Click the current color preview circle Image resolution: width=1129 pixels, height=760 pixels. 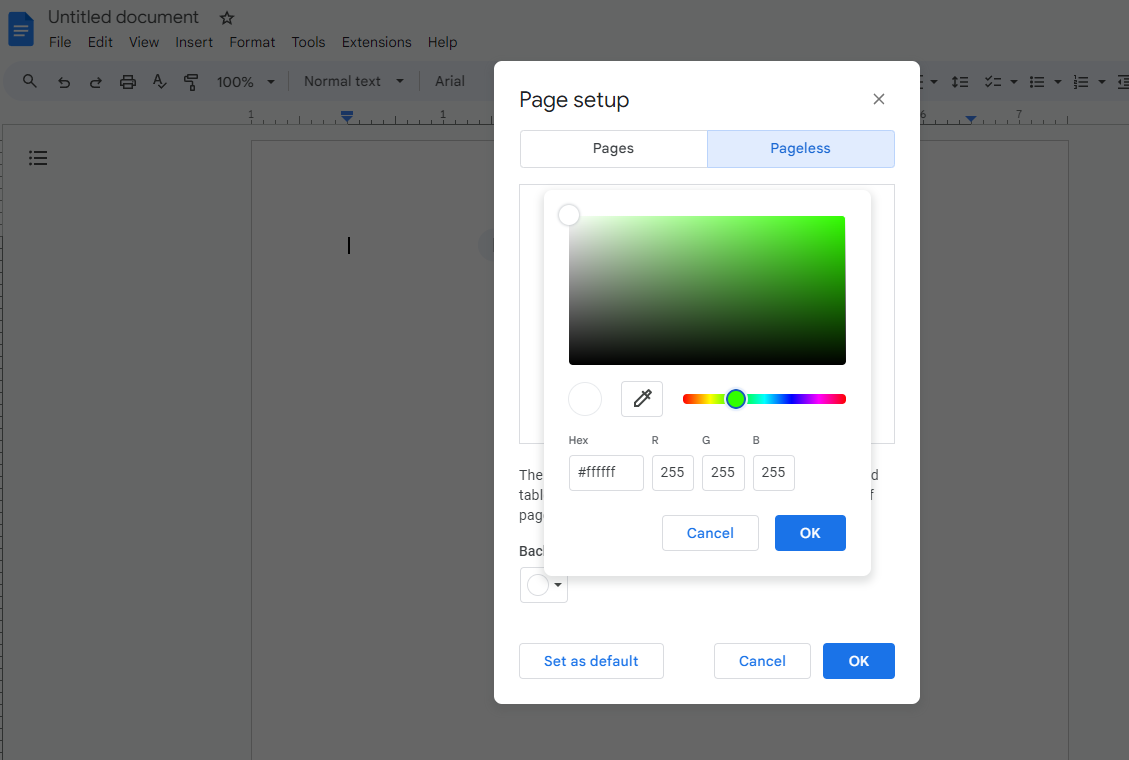click(585, 399)
